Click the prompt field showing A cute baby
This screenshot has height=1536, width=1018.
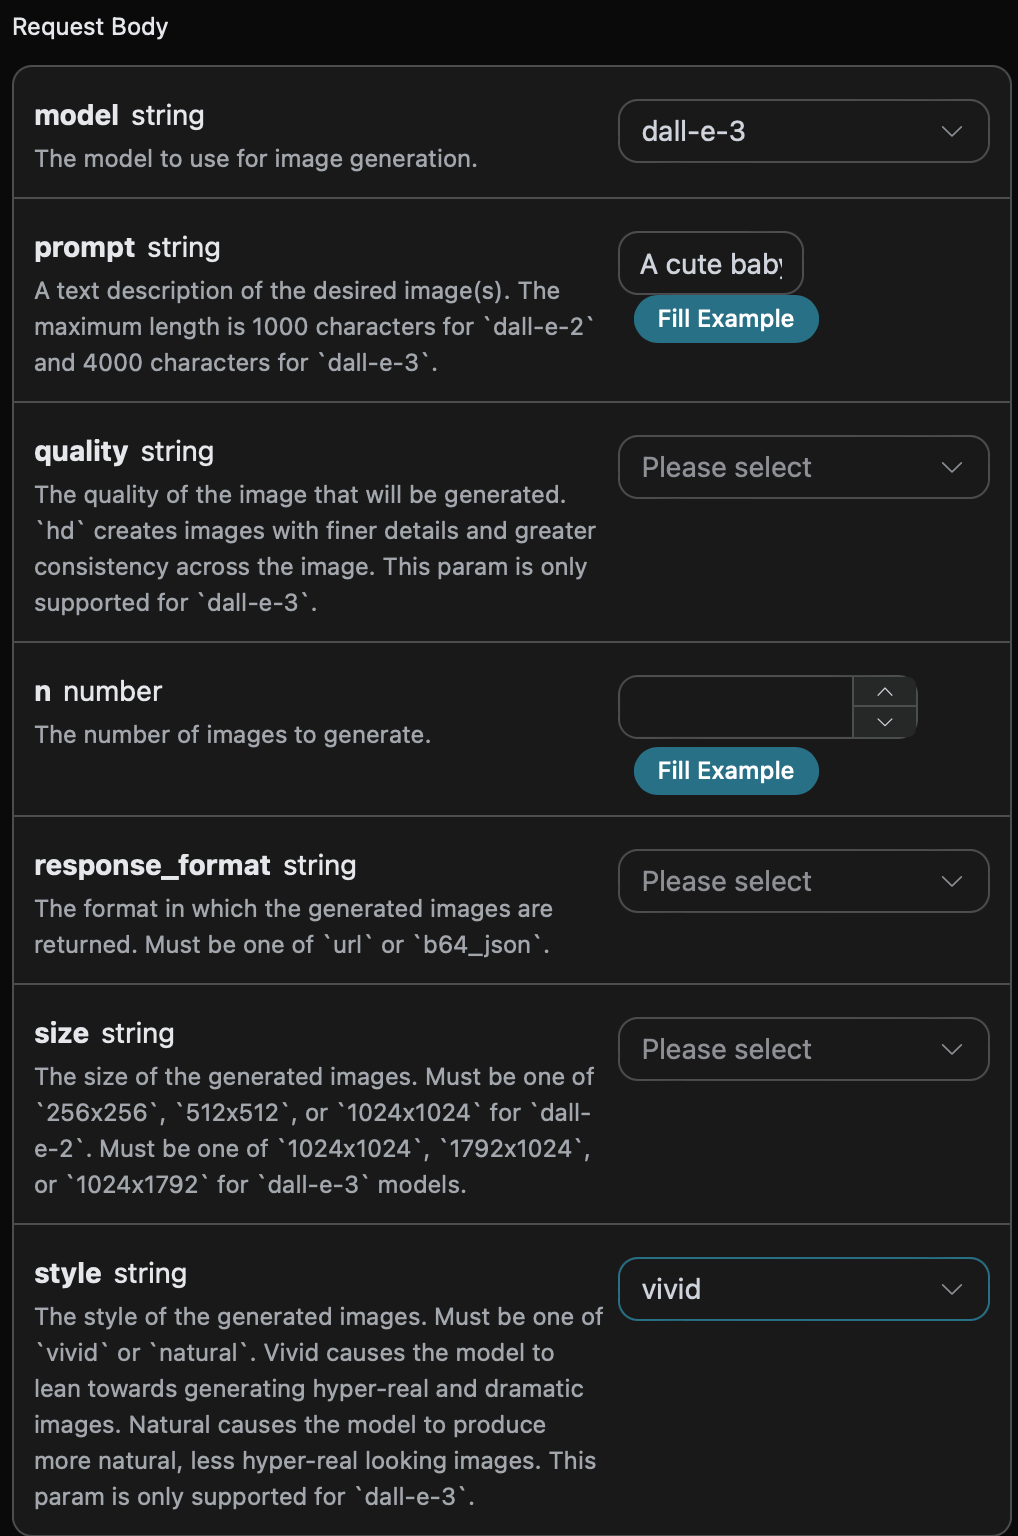710,263
